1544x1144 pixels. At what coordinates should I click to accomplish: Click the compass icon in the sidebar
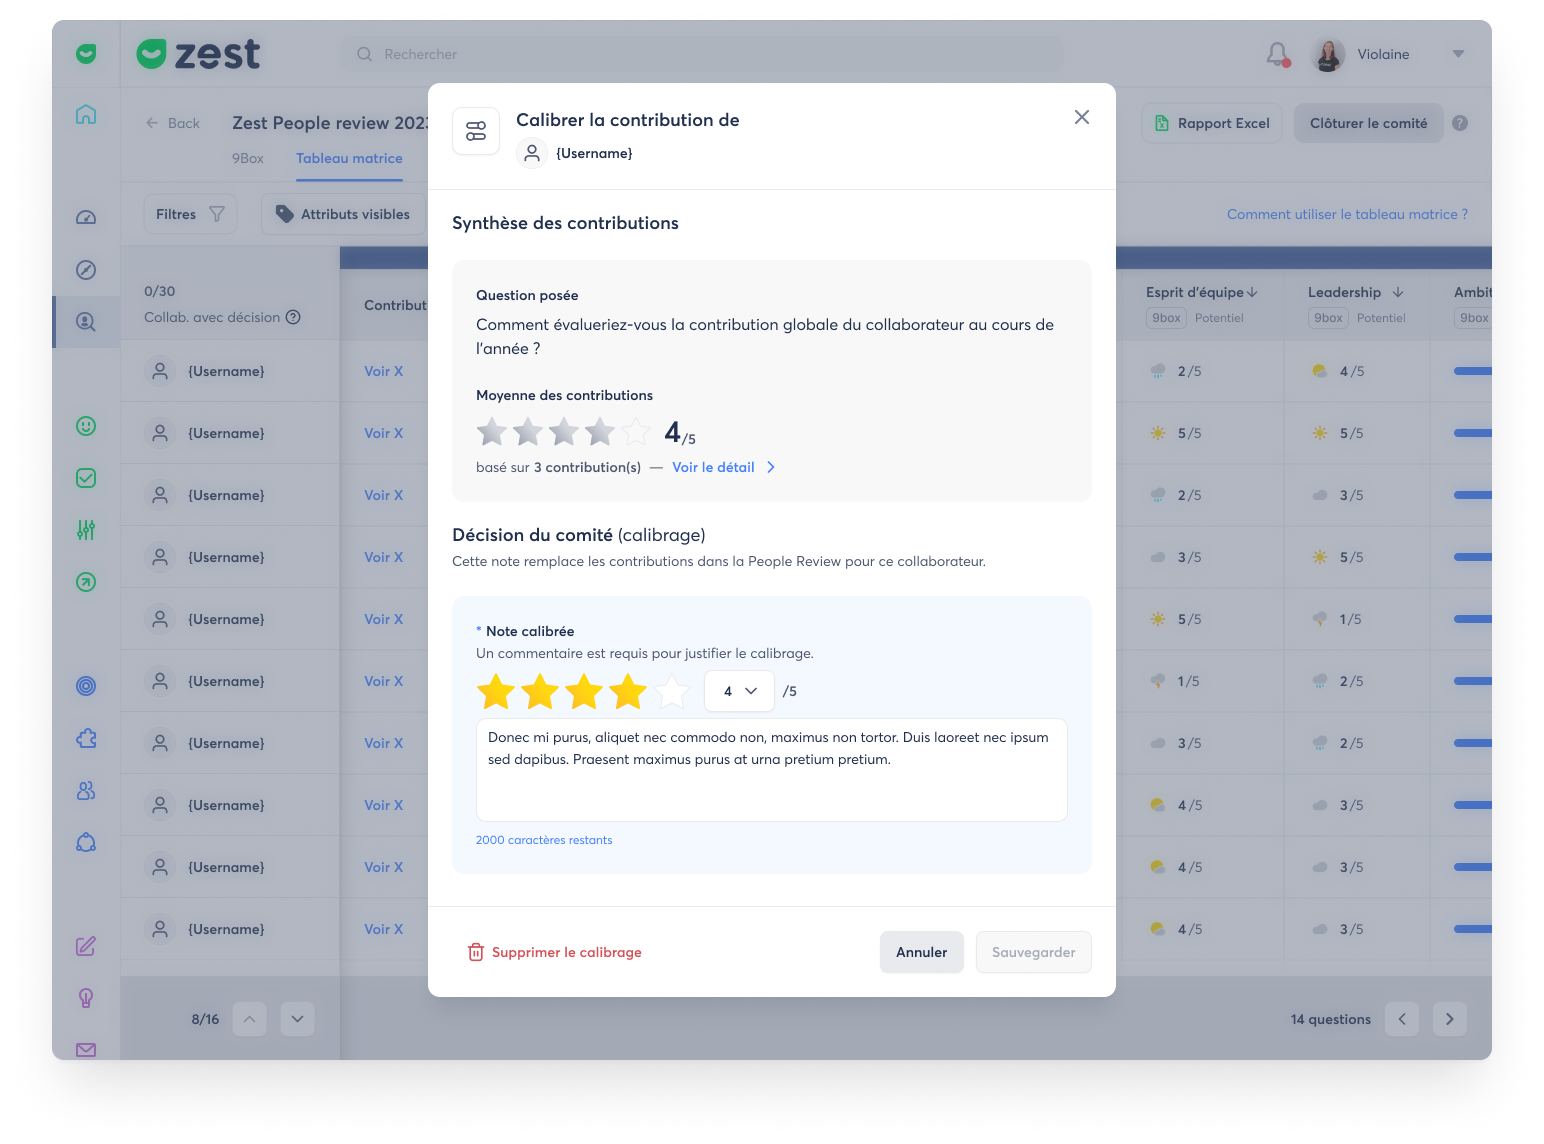[x=86, y=269]
